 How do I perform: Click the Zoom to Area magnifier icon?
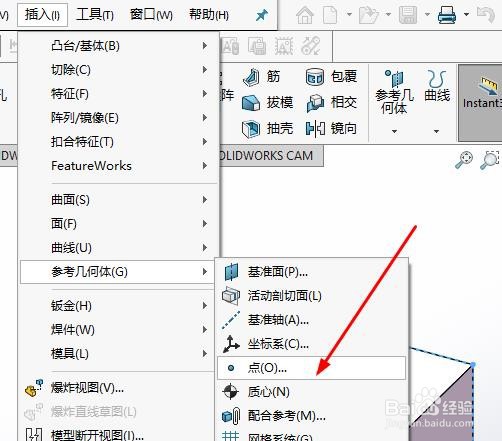coord(489,160)
